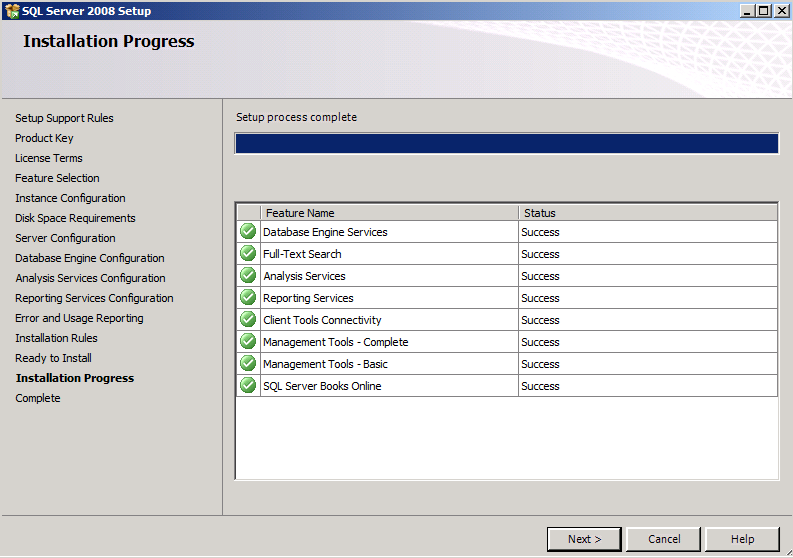This screenshot has height=558, width=793.
Task: Click Success status for Analysis Services
Action: (540, 276)
